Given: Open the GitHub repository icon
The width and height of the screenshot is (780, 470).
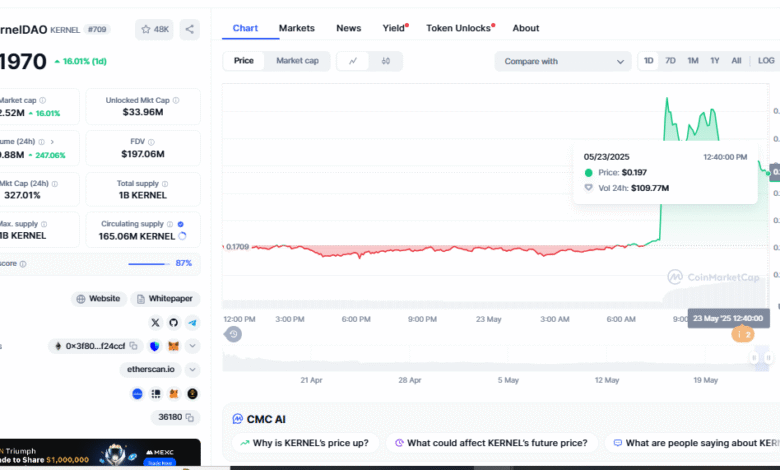Looking at the screenshot, I should tap(173, 323).
